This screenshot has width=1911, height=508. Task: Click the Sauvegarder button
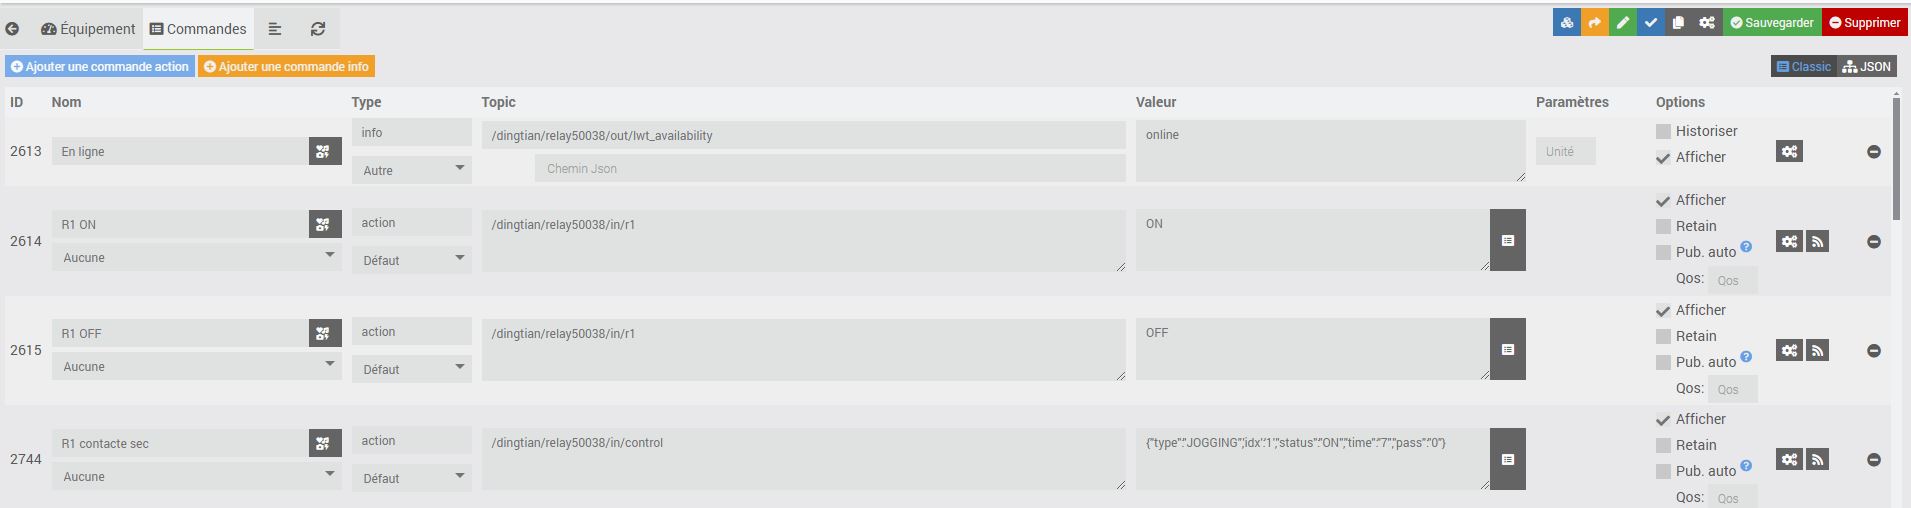(x=1771, y=23)
